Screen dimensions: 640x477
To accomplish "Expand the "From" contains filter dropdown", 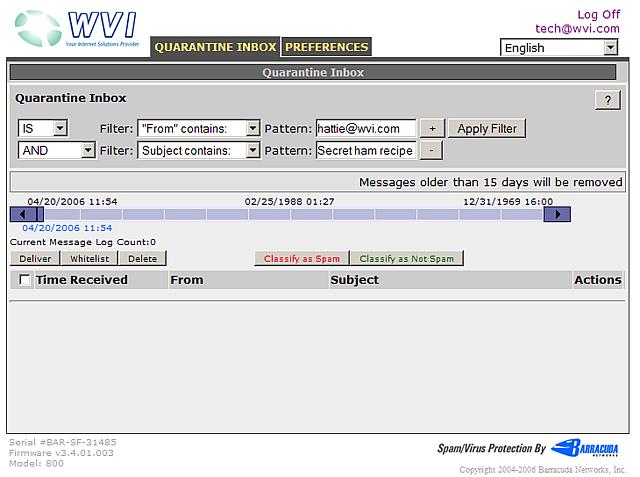I will pos(199,129).
